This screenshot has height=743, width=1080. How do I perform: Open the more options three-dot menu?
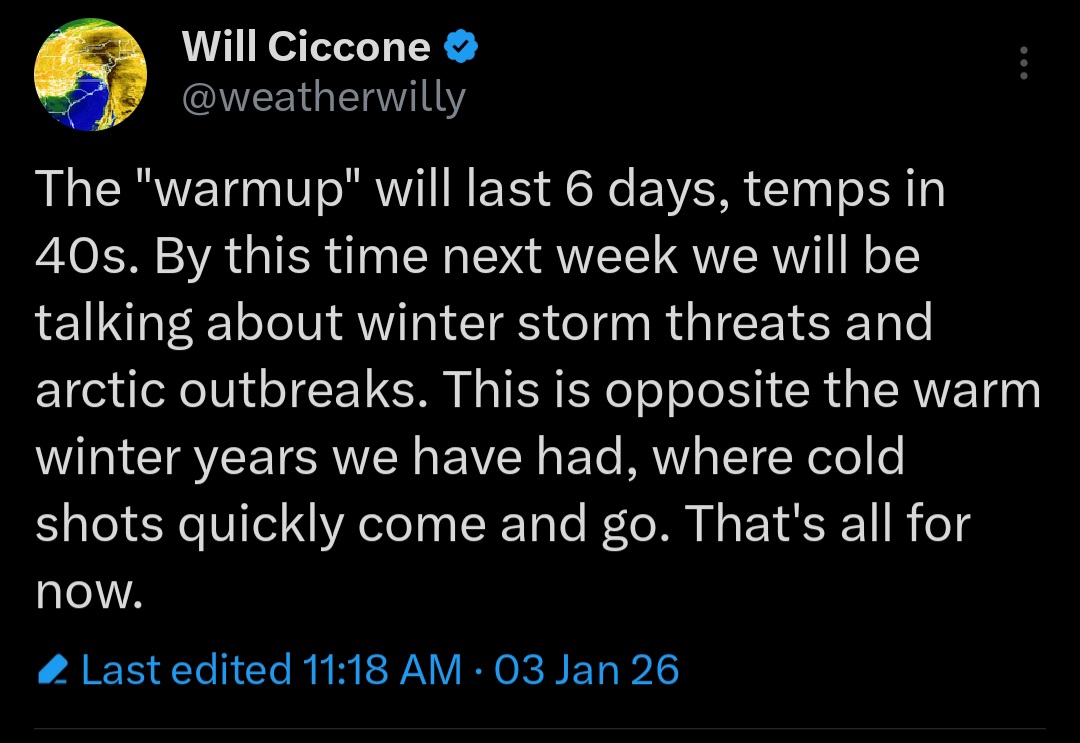coord(1022,63)
